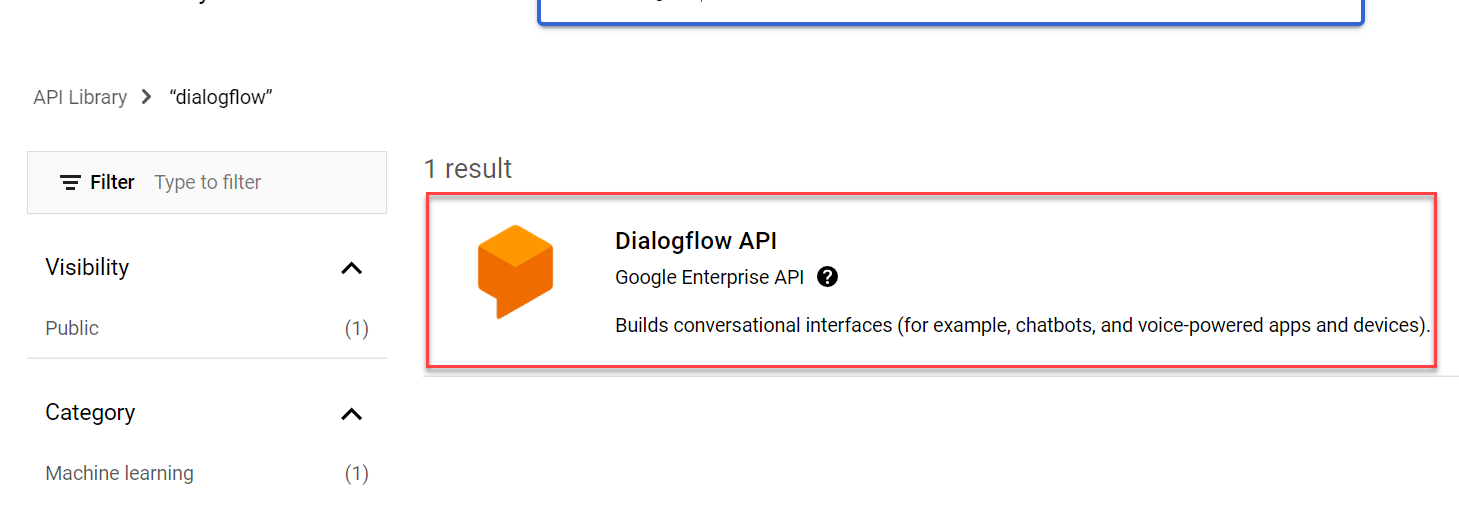Click the Filter lines icon
1459x520 pixels.
(x=70, y=182)
